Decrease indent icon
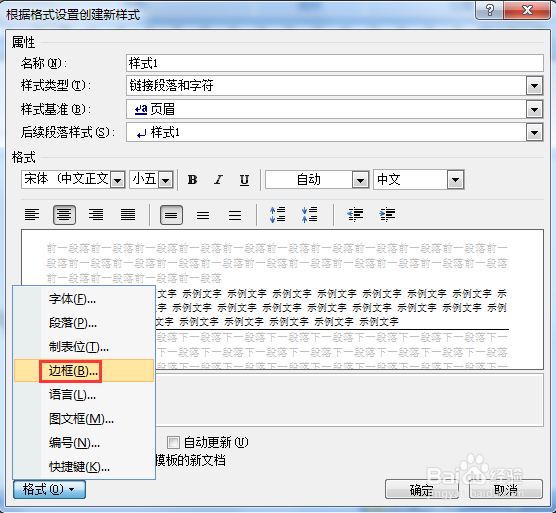The image size is (556, 513). click(x=355, y=214)
